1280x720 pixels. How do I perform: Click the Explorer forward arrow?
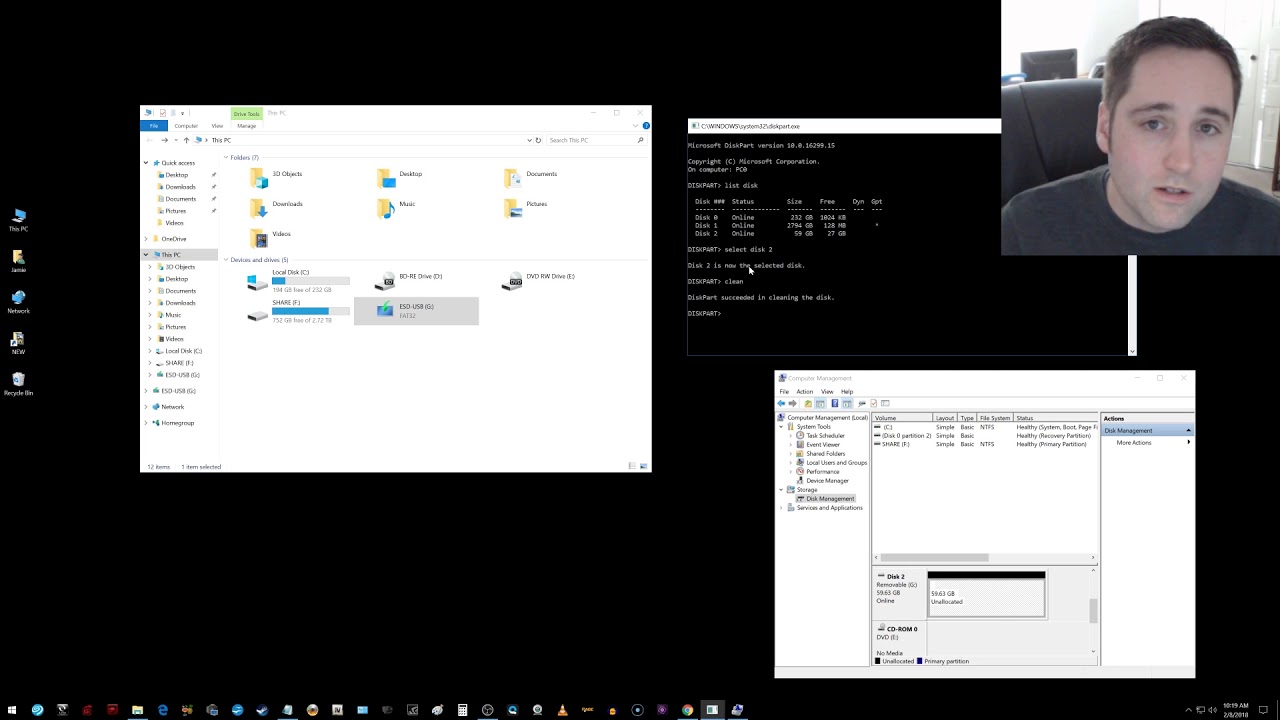coord(164,140)
